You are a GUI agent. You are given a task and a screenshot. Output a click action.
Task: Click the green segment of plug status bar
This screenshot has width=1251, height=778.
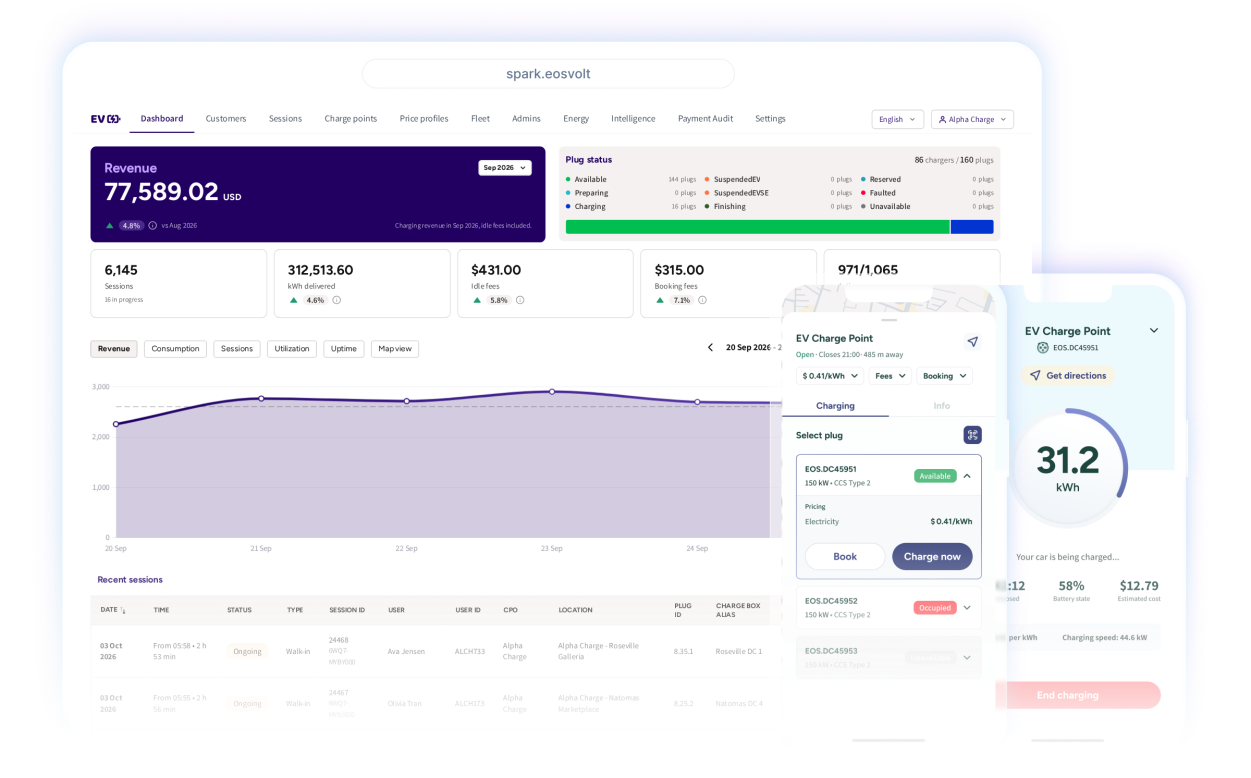pyautogui.click(x=757, y=227)
